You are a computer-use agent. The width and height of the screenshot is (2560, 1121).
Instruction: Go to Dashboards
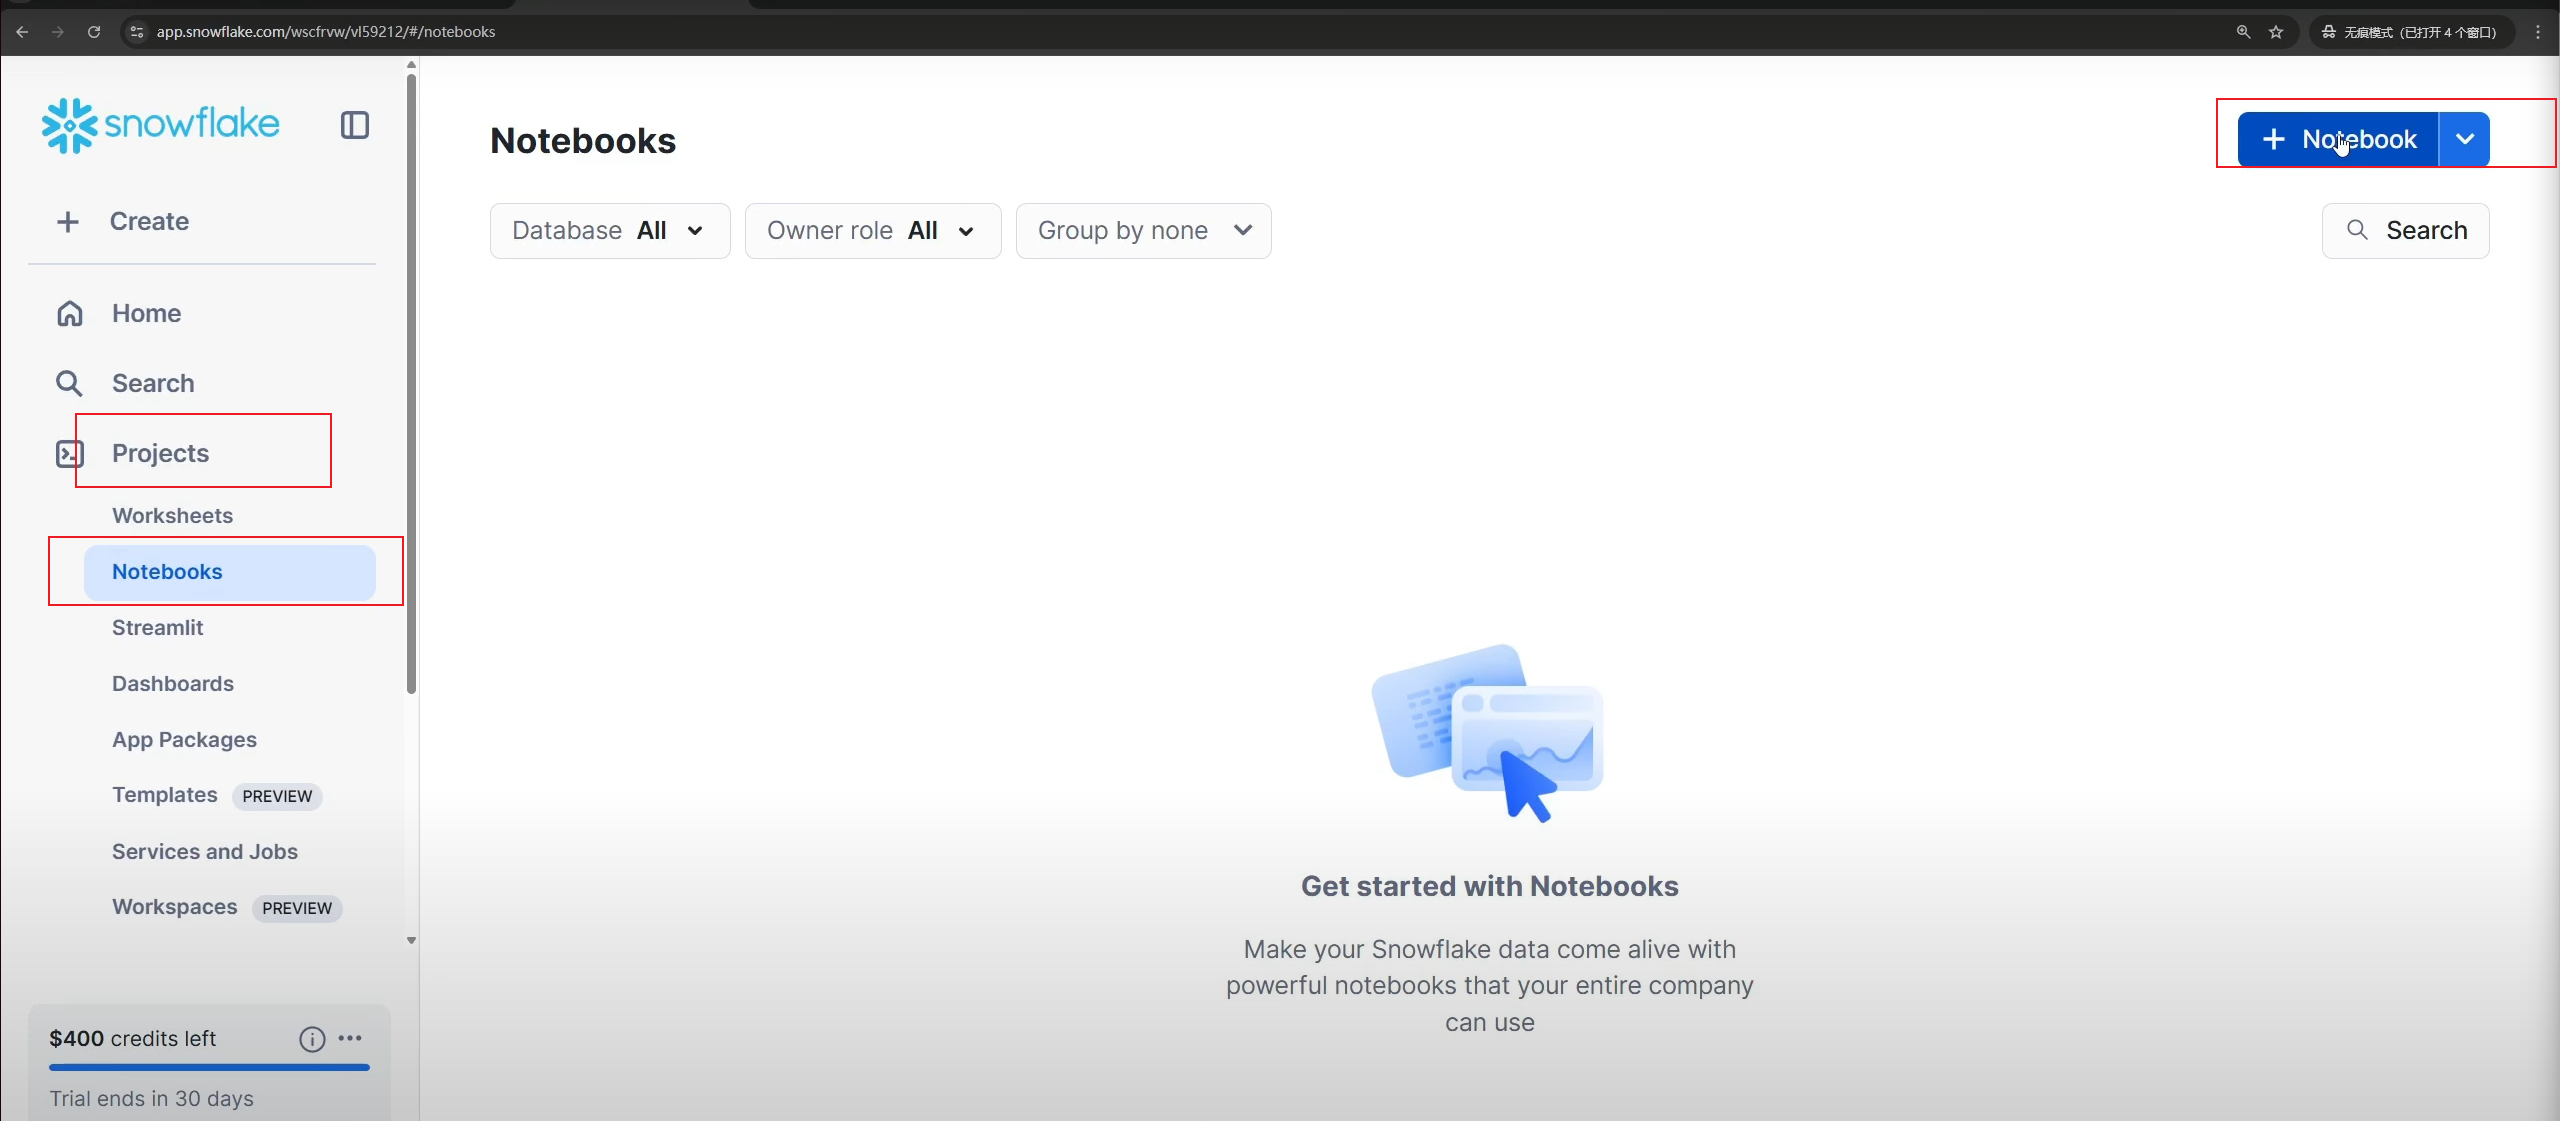coord(173,684)
